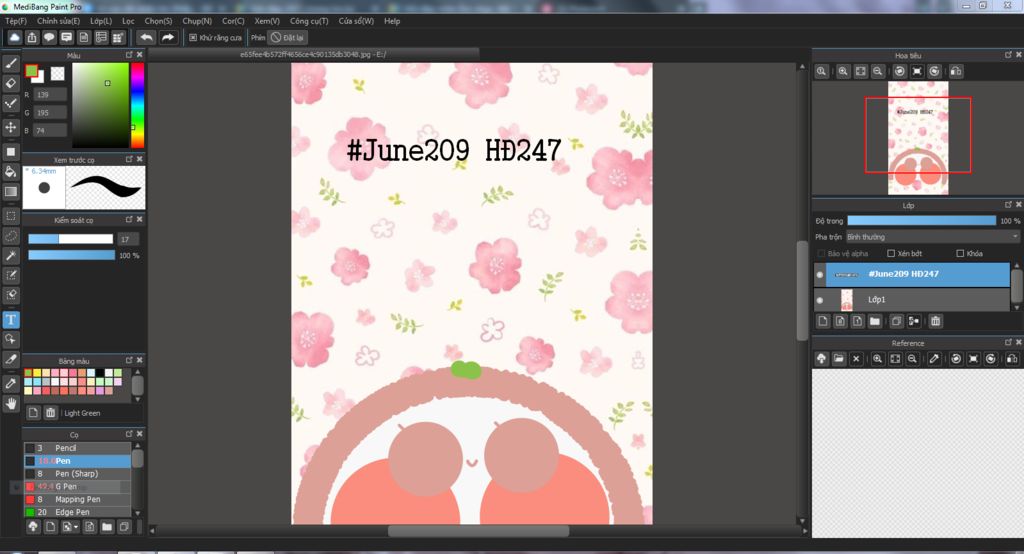
Task: Add a new layer folder in layer panel
Action: [875, 321]
